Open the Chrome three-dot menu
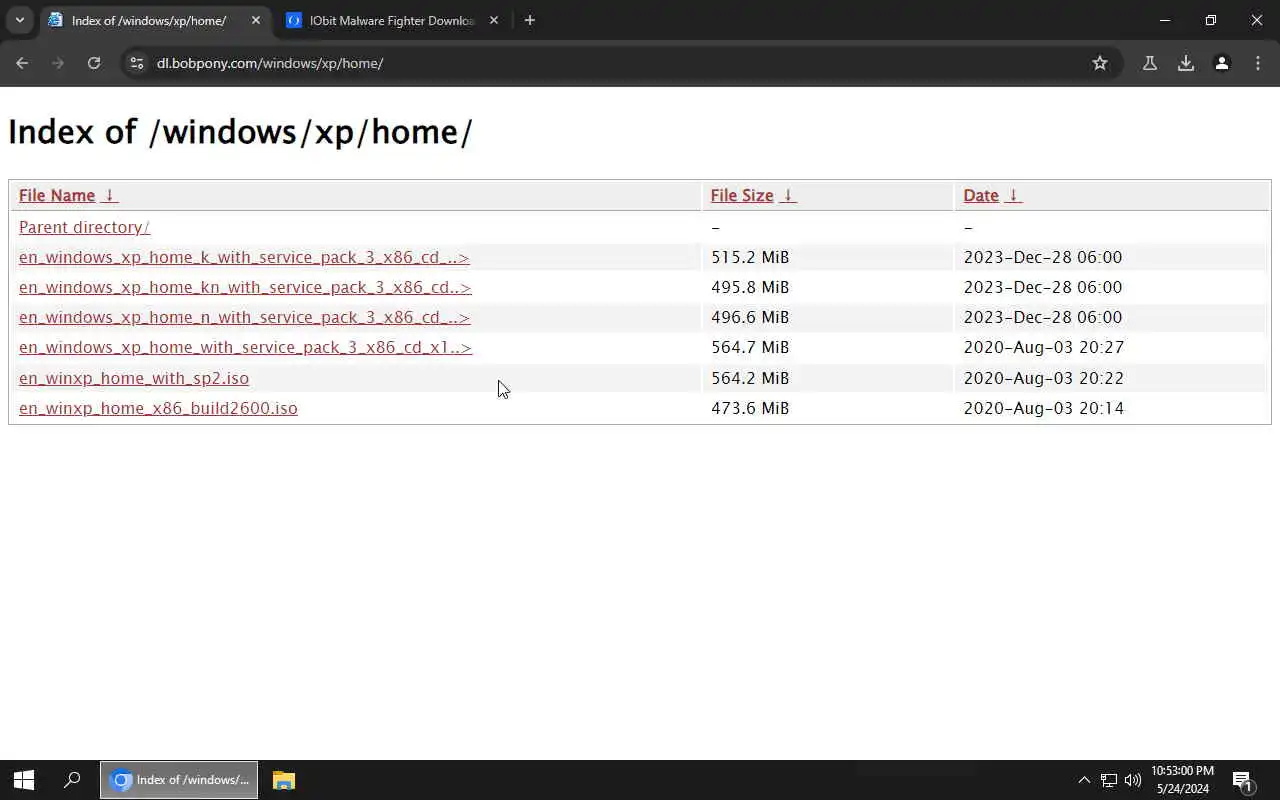Image resolution: width=1280 pixels, height=800 pixels. coord(1258,63)
